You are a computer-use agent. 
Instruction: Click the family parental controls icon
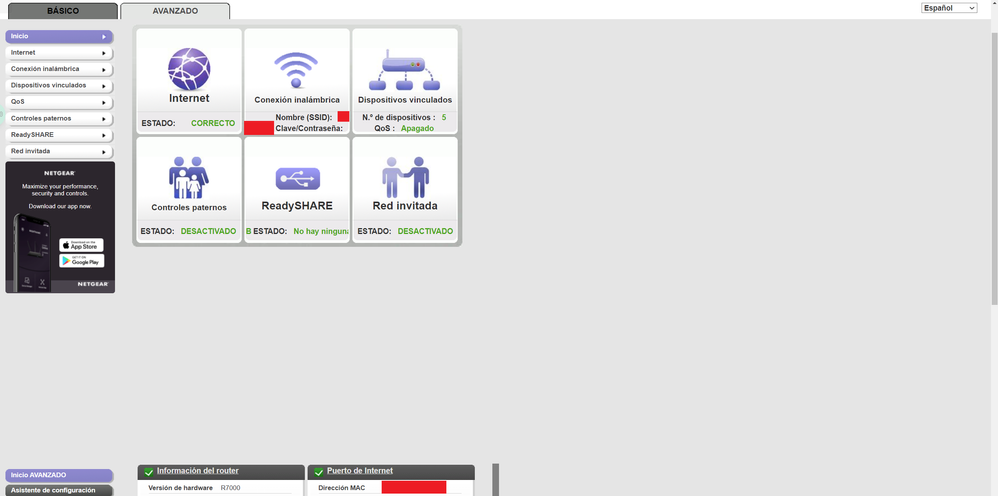tap(189, 178)
